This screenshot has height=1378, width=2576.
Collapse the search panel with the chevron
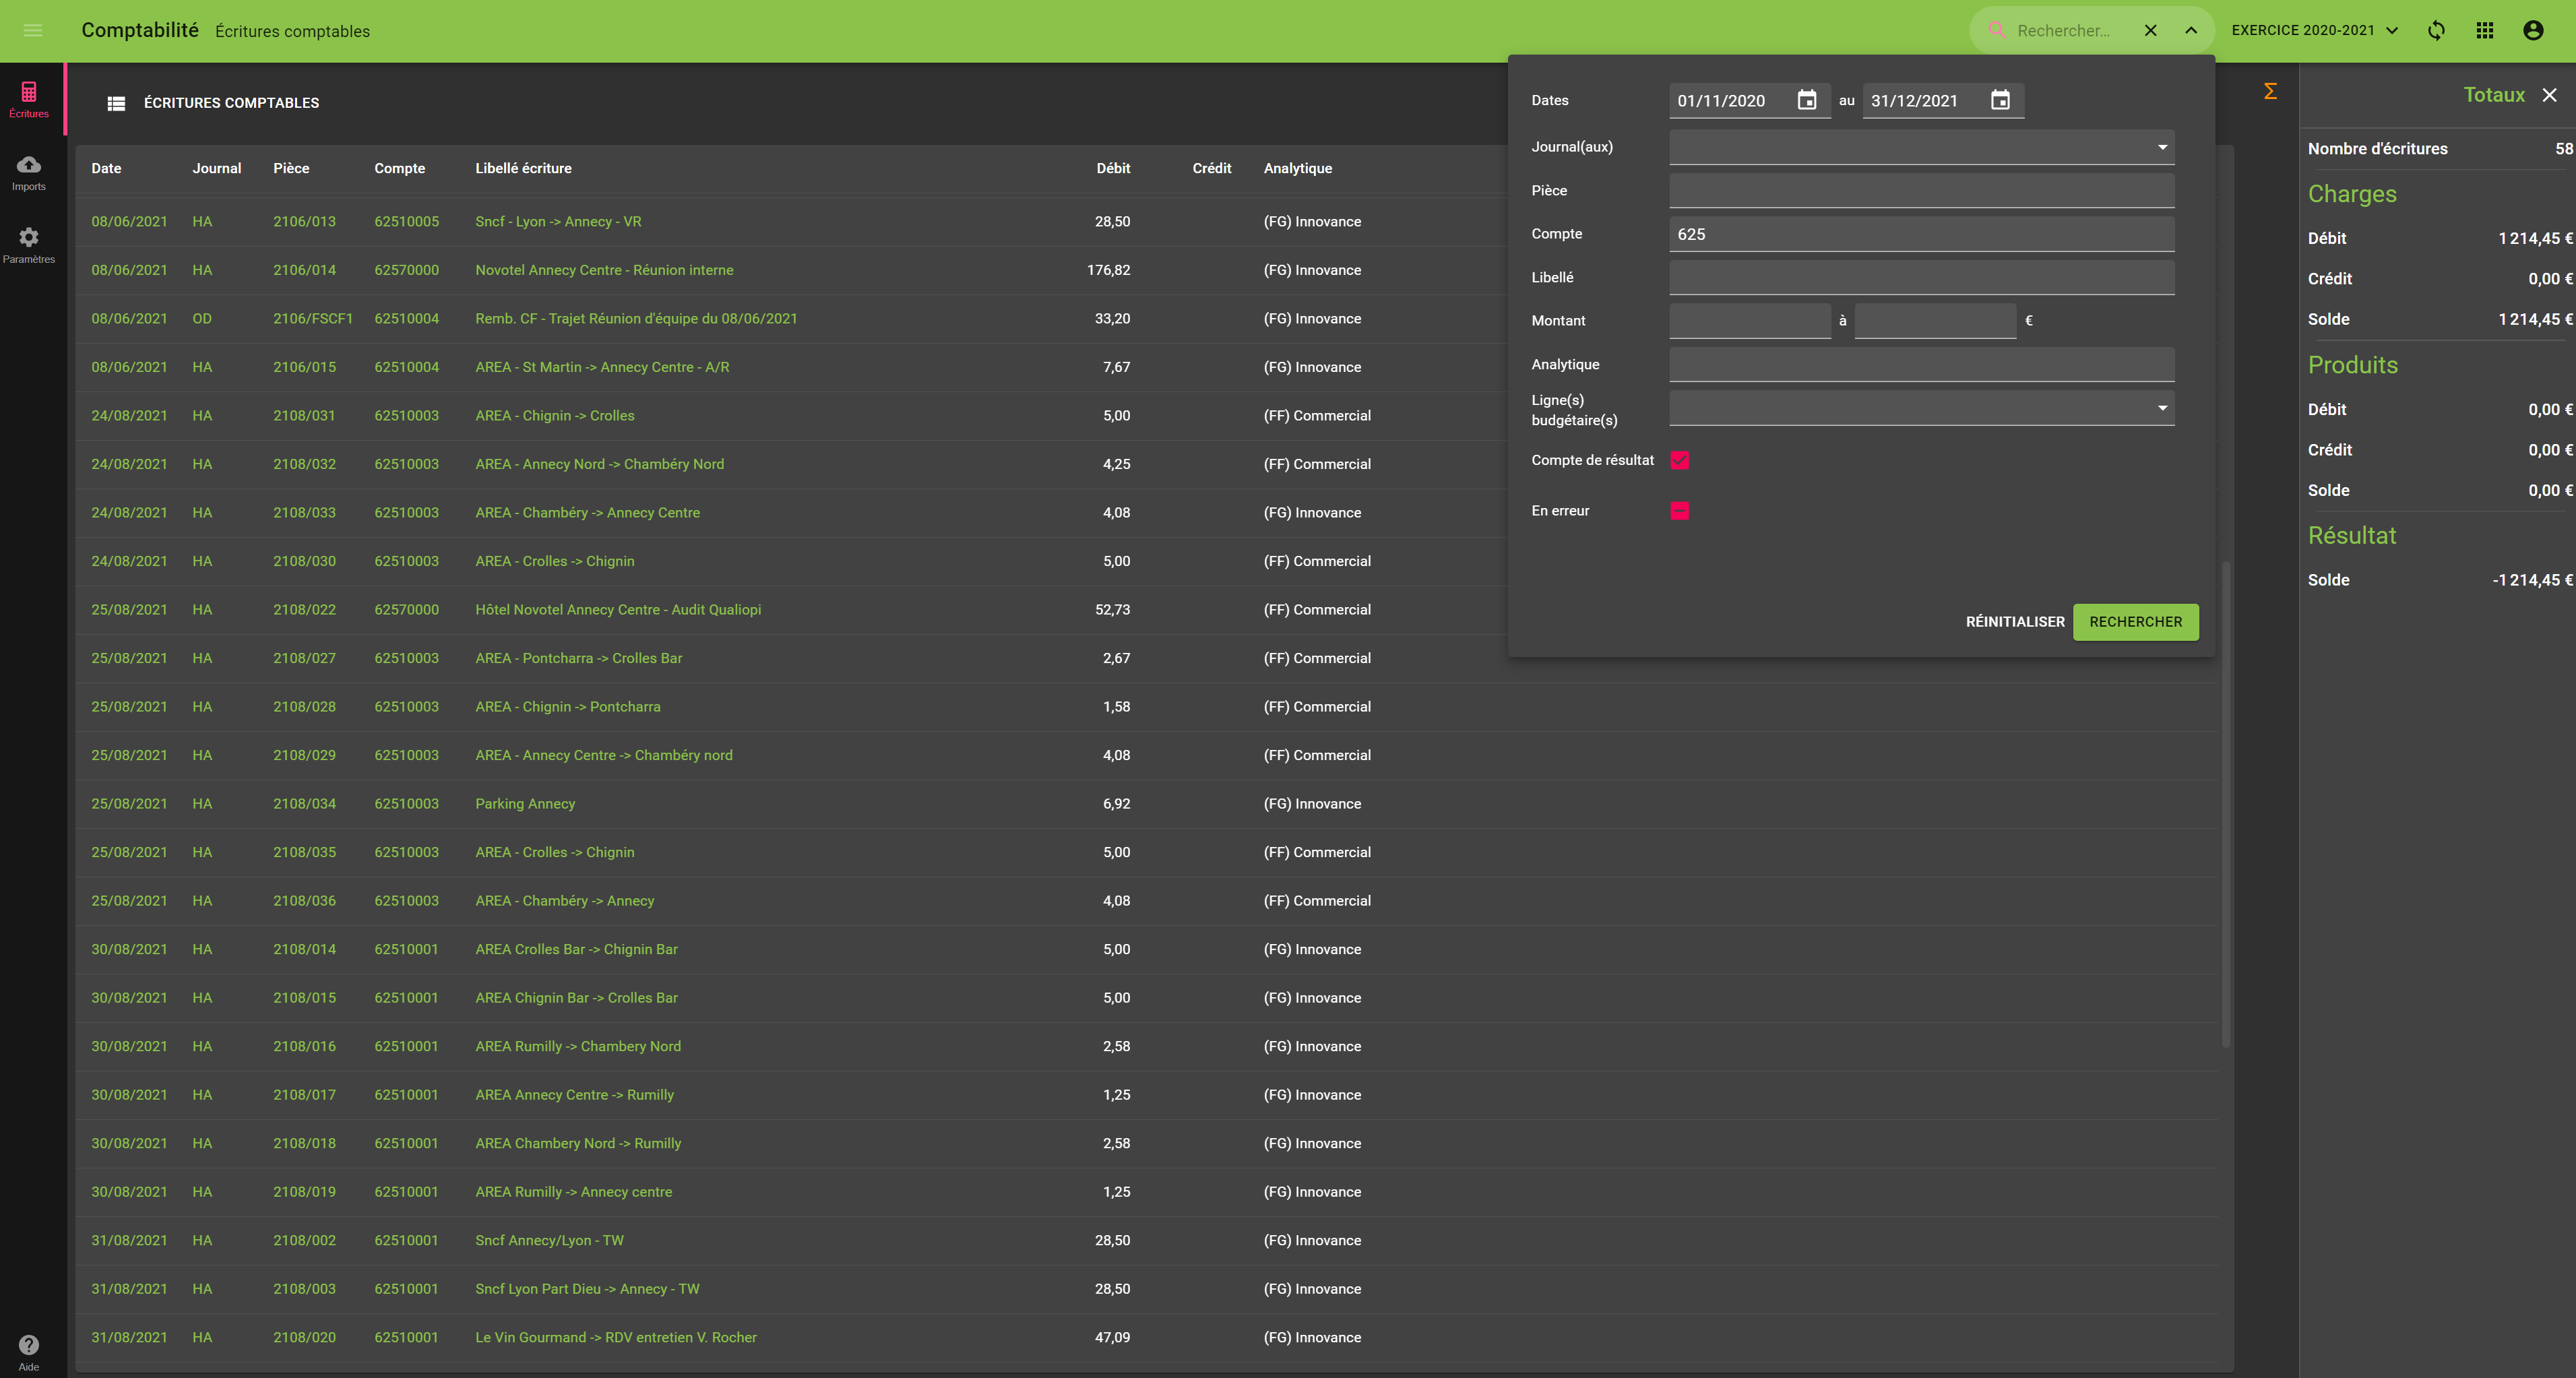2190,30
